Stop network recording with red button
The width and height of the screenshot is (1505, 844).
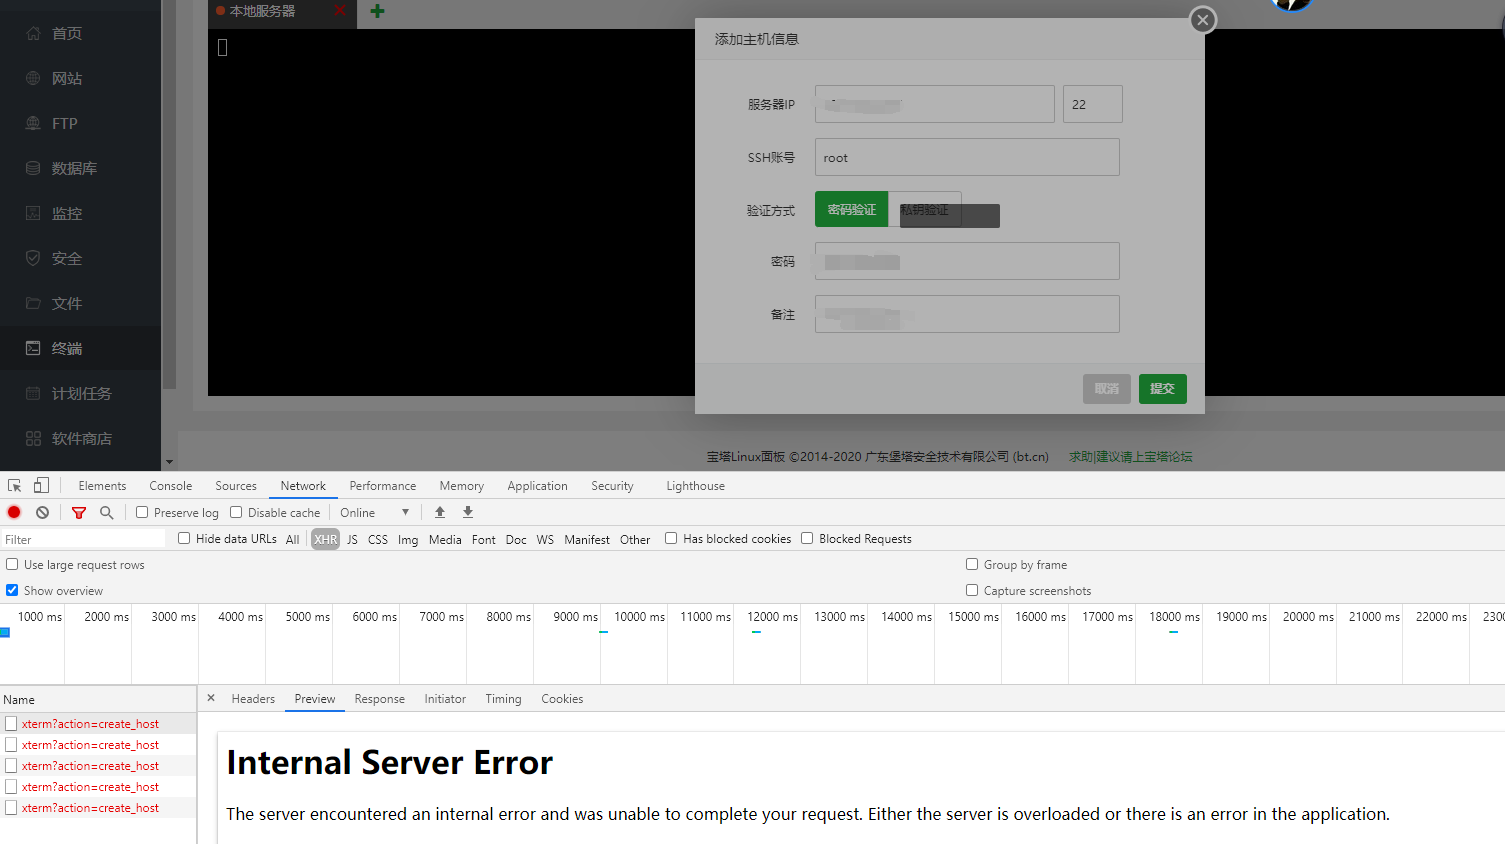pos(14,512)
